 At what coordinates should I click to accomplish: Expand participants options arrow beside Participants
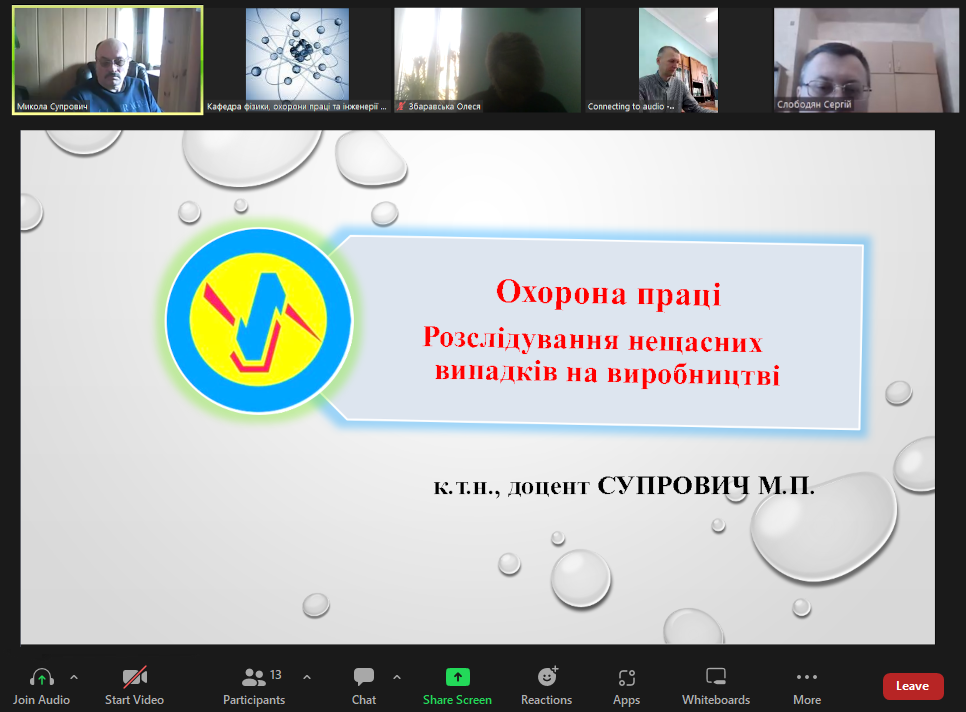pos(307,677)
